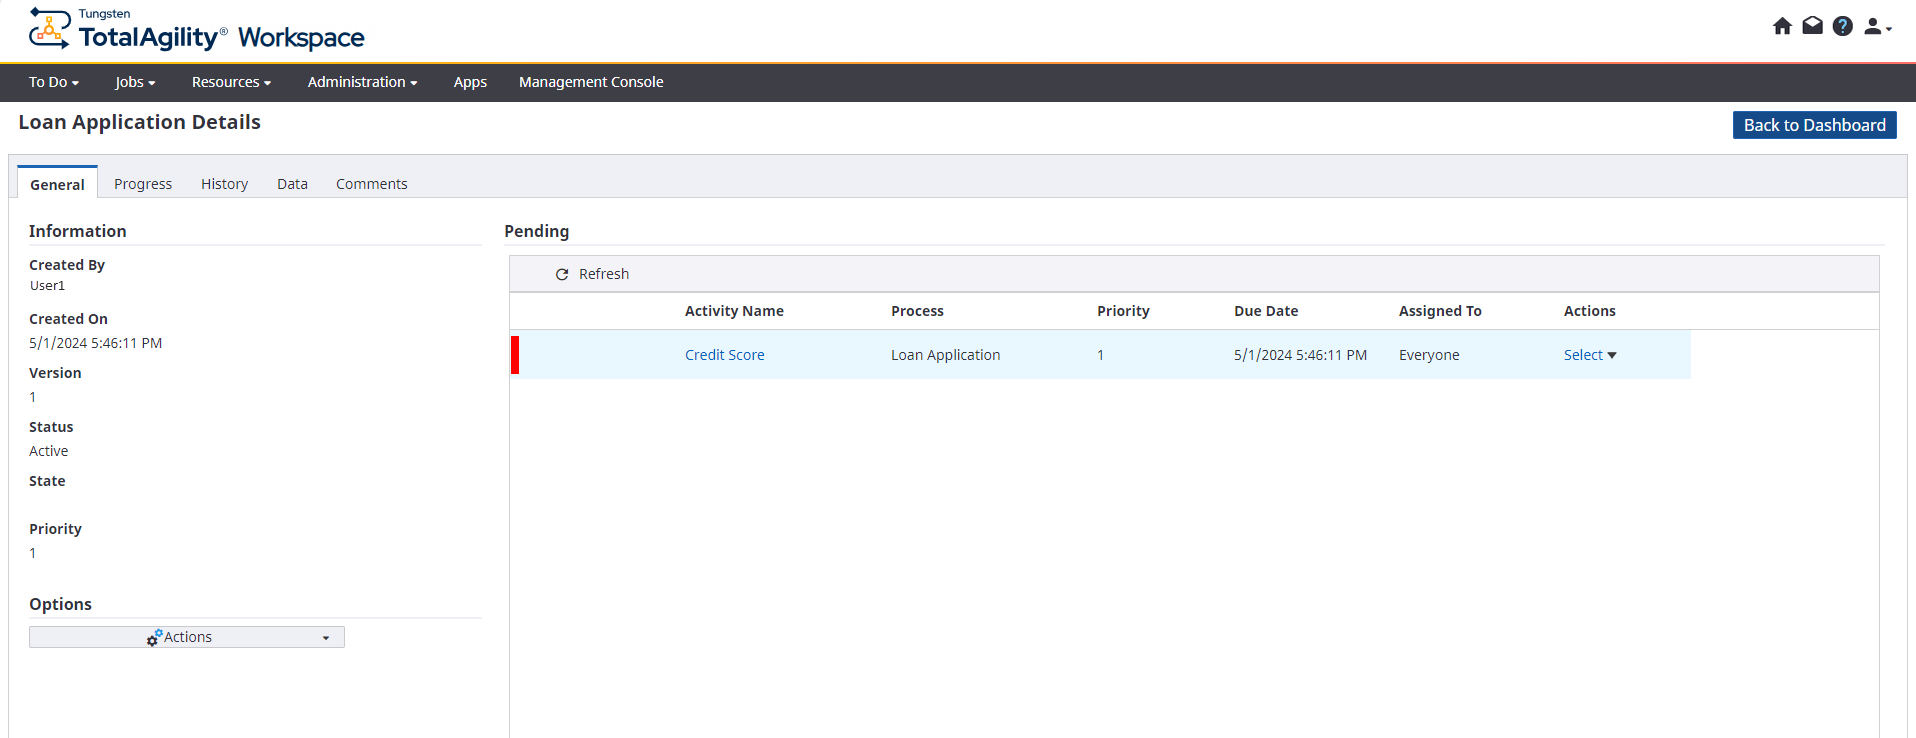1916x738 pixels.
Task: Switch to the Progress tab
Action: [x=143, y=184]
